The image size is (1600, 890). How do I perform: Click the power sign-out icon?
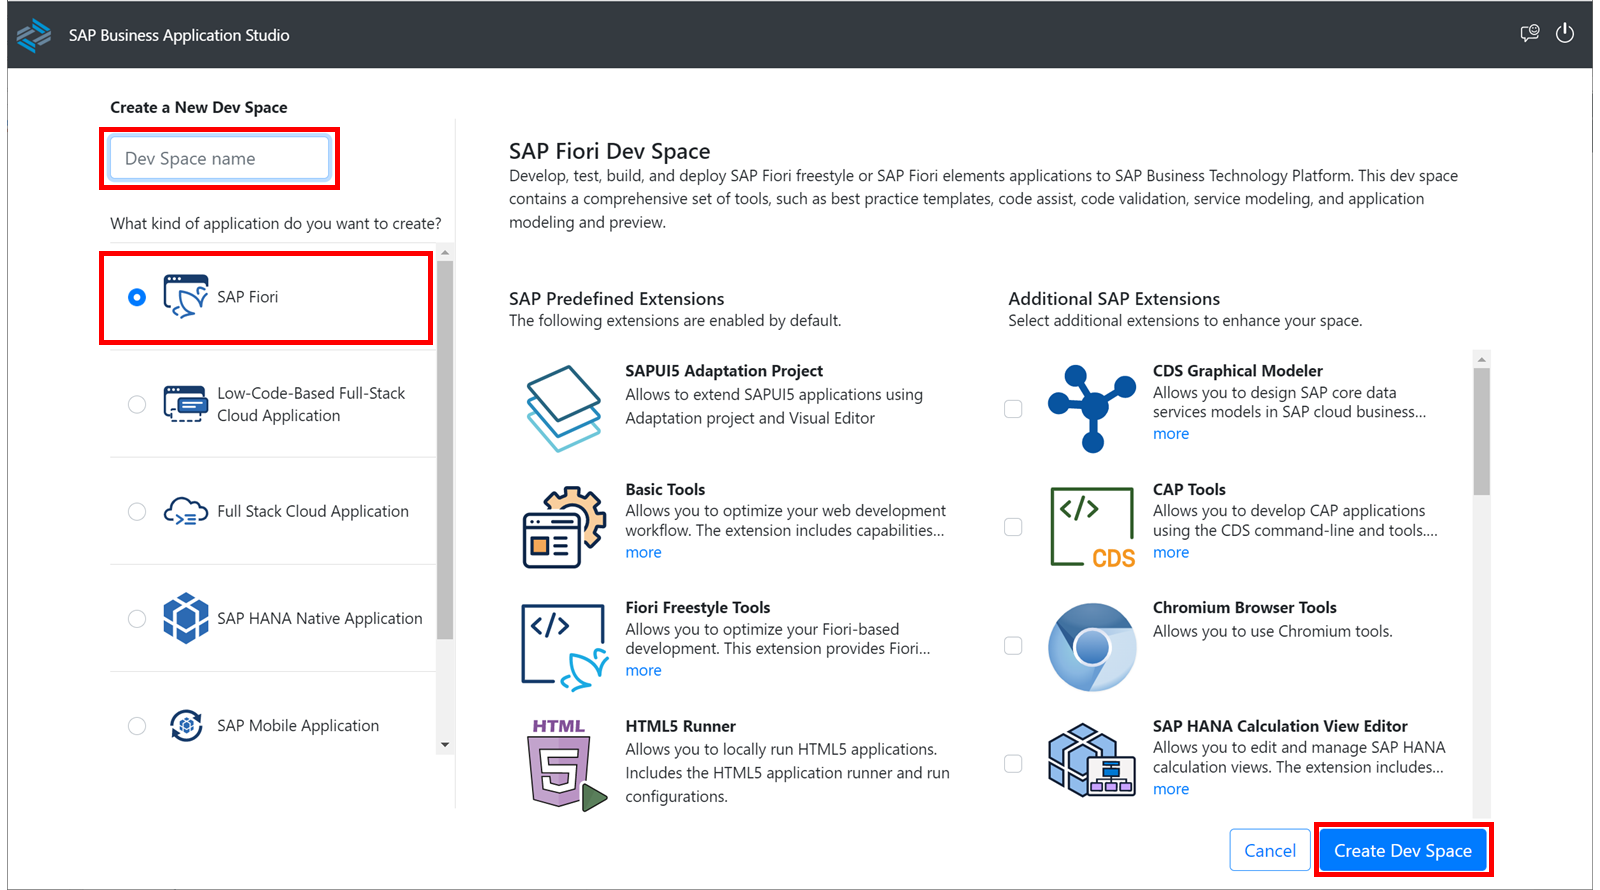[x=1565, y=34]
